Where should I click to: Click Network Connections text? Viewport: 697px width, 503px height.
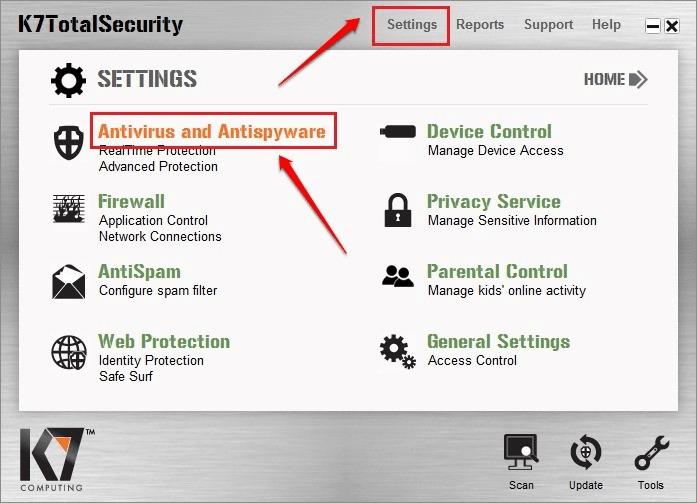point(160,236)
